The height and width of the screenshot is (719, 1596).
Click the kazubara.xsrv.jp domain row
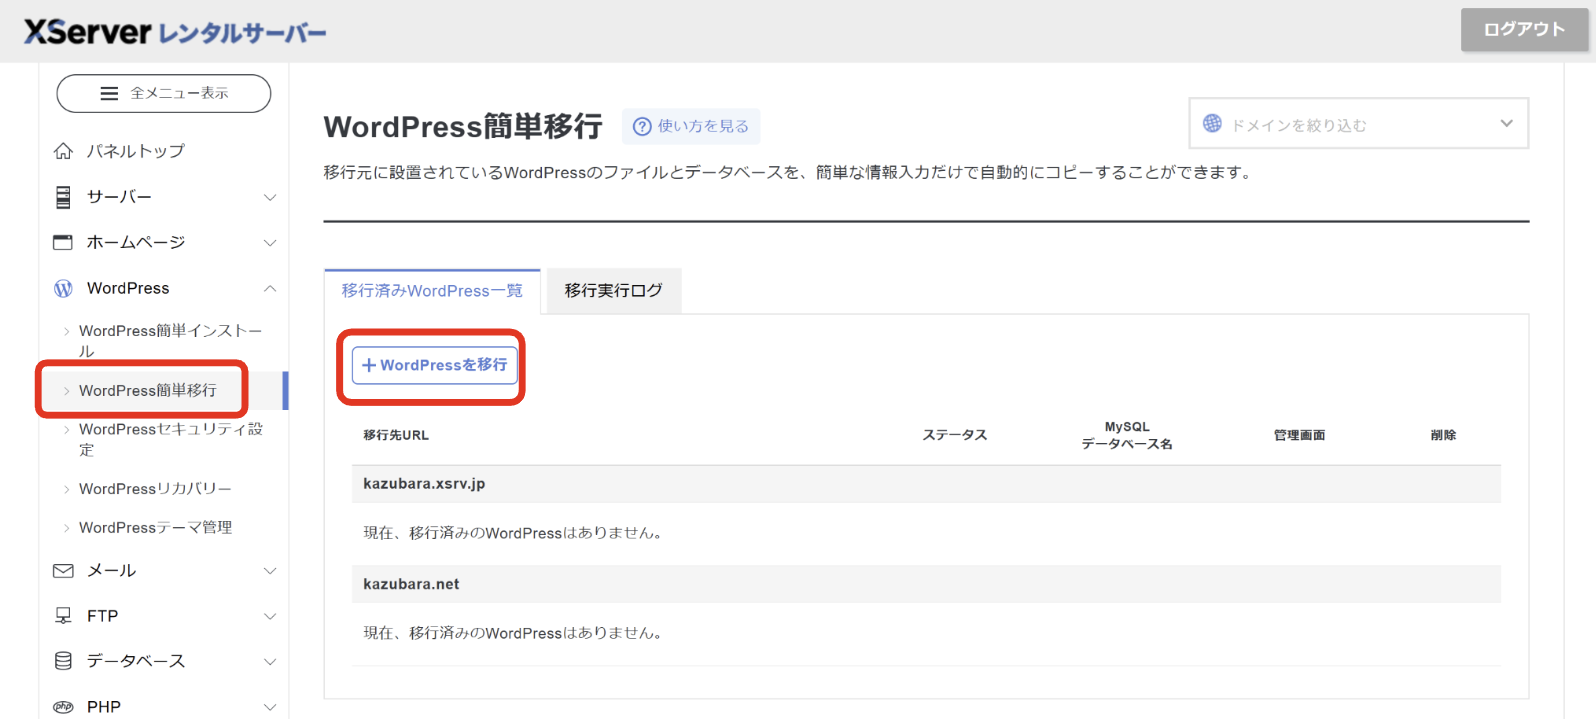(x=926, y=484)
